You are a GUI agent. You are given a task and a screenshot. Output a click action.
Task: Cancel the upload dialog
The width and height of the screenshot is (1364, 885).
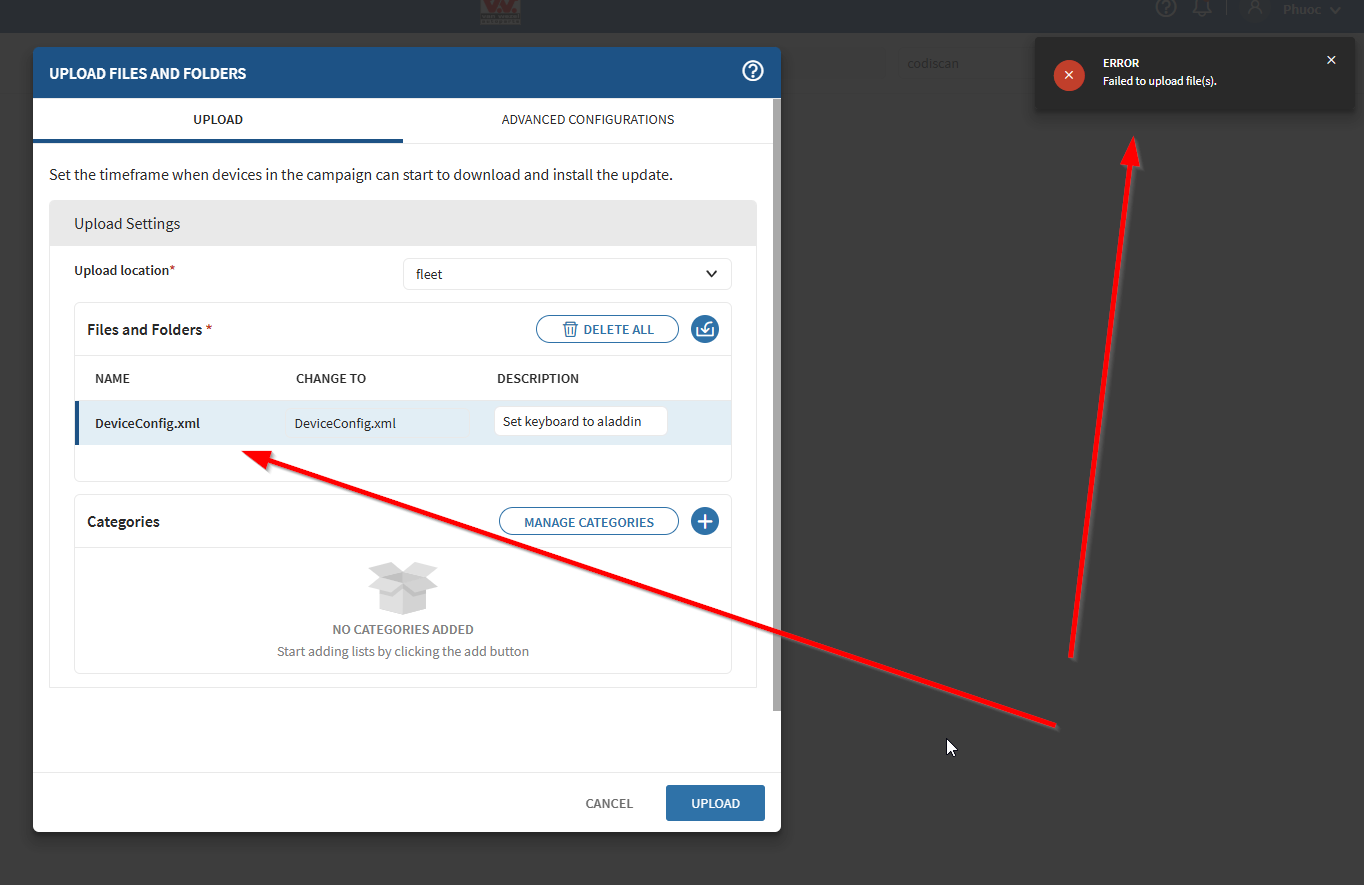point(609,803)
